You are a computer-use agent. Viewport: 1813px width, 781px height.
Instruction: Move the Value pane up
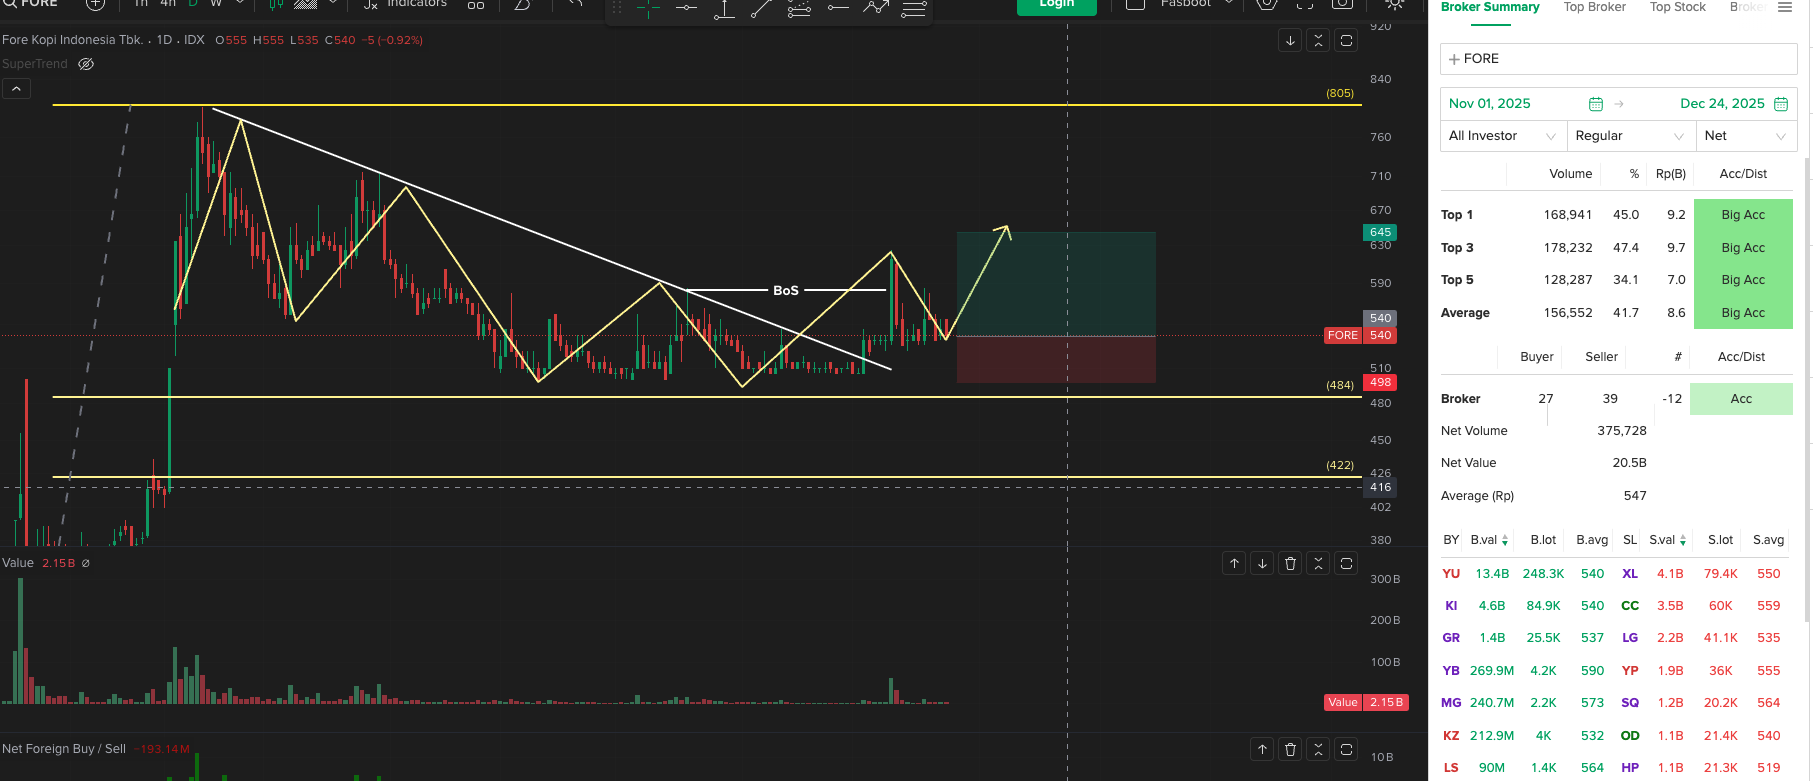[x=1234, y=564]
